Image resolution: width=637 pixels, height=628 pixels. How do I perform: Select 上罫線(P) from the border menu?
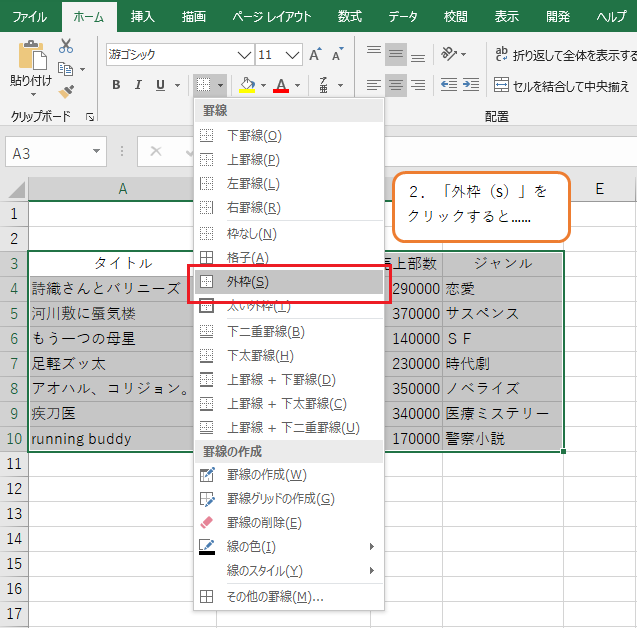(289, 160)
